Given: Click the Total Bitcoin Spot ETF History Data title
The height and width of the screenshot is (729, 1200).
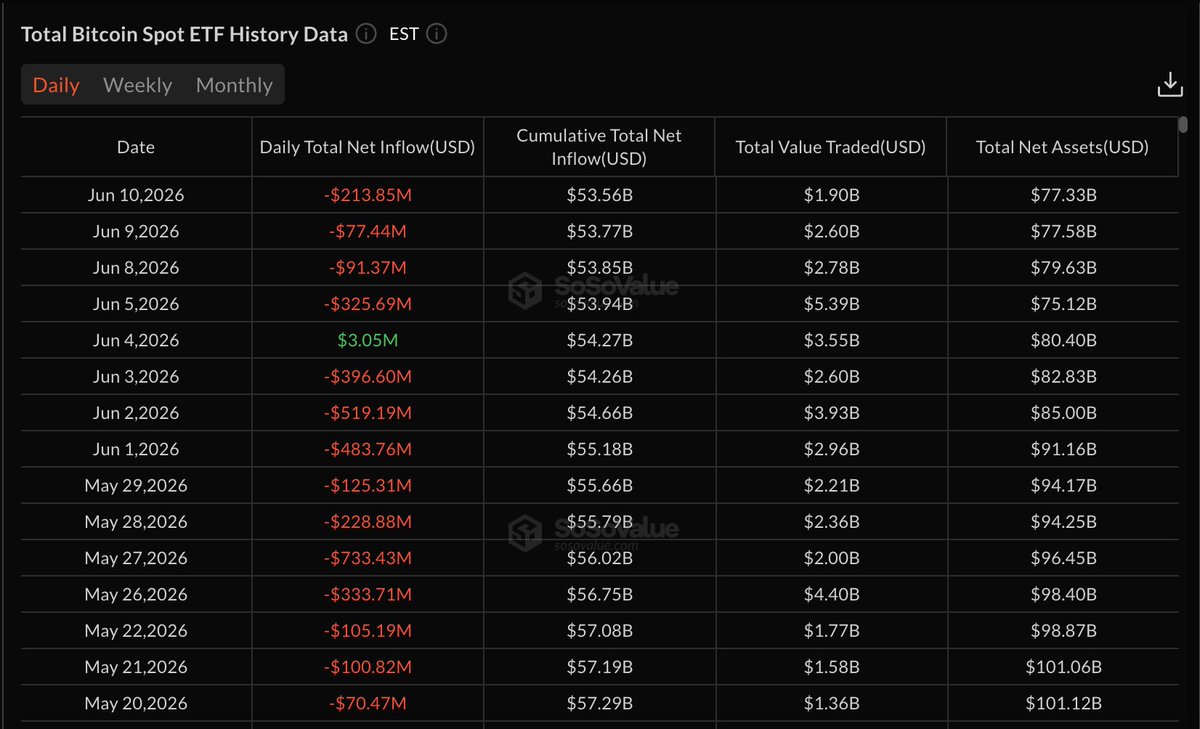Looking at the screenshot, I should tap(185, 34).
